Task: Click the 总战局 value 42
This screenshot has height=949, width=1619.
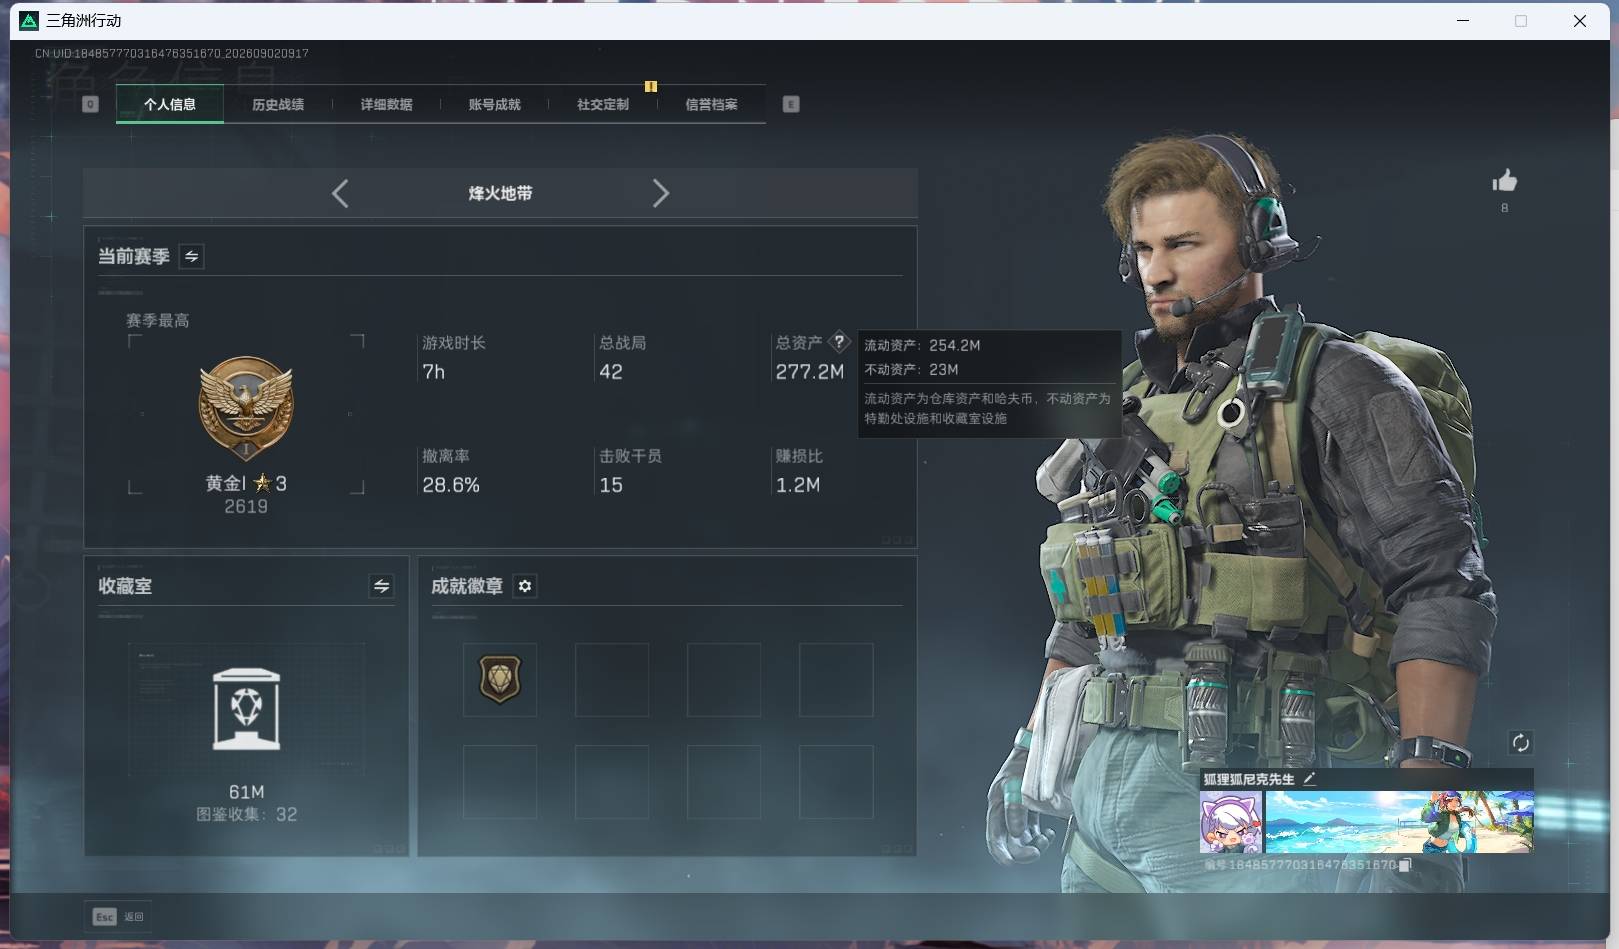Action: (611, 372)
